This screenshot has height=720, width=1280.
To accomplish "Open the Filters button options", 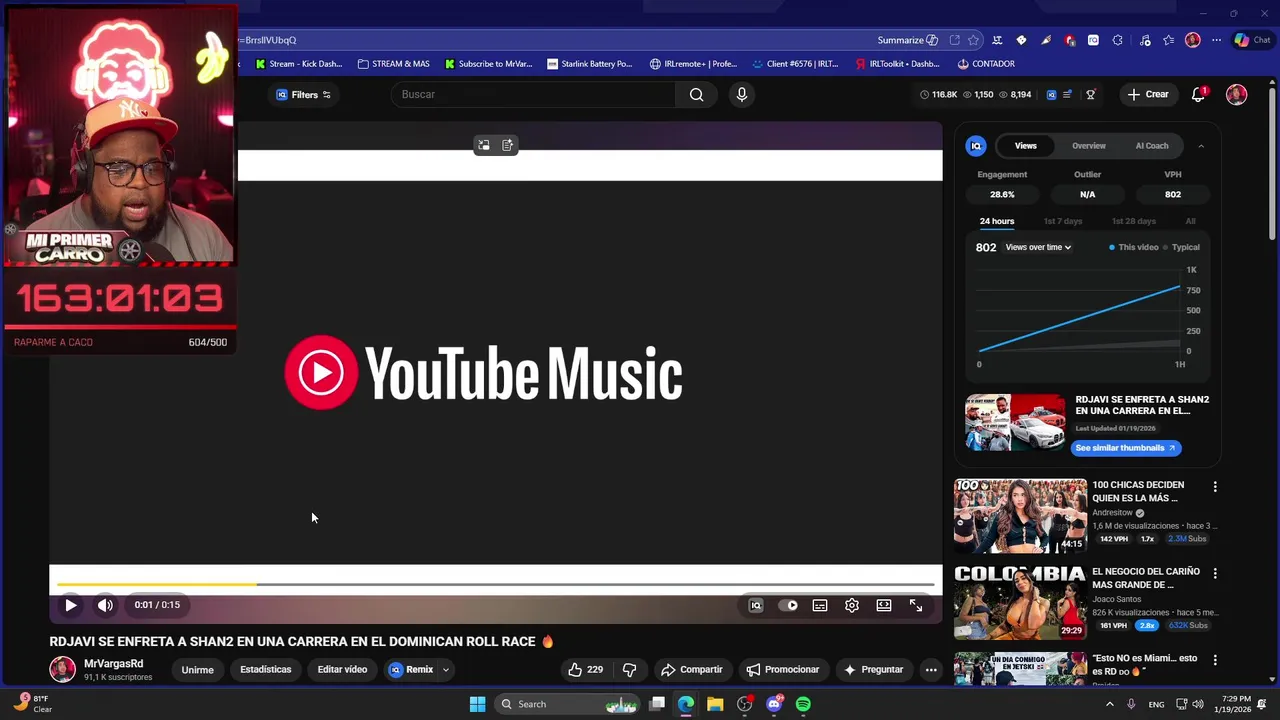I will pyautogui.click(x=304, y=95).
